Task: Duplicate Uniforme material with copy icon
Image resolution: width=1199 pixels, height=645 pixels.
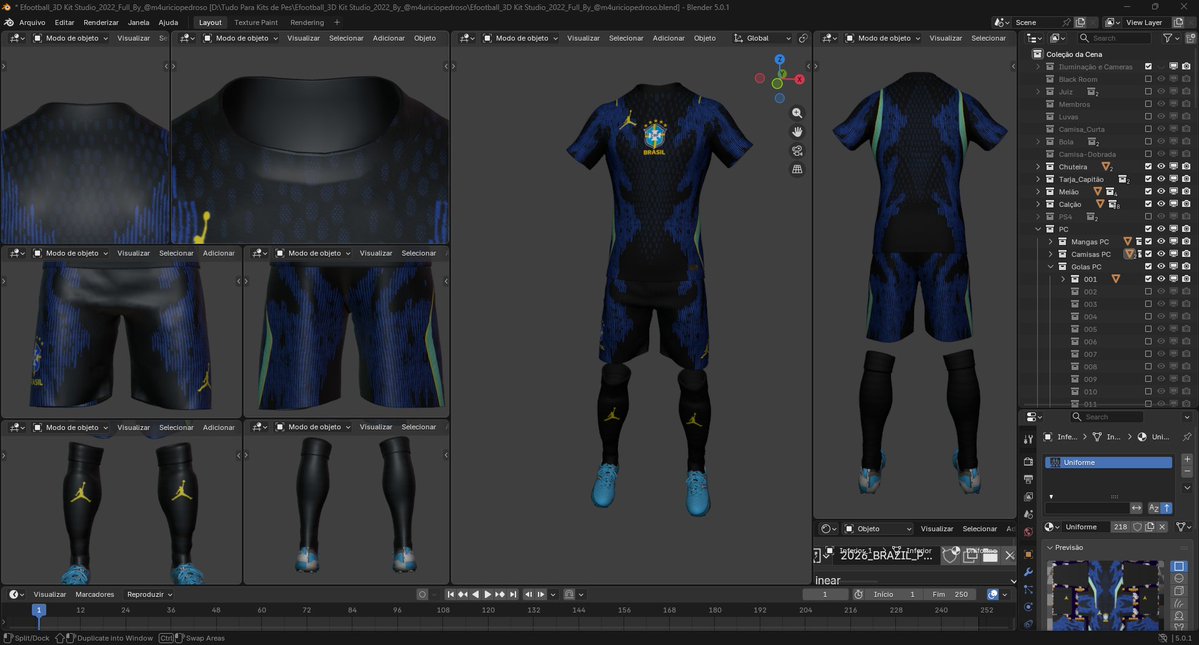Action: click(x=1149, y=527)
